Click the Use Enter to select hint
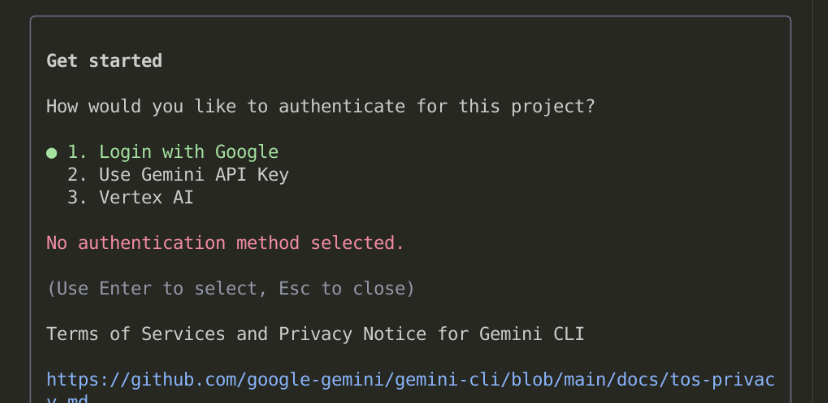The image size is (828, 403). coord(230,289)
